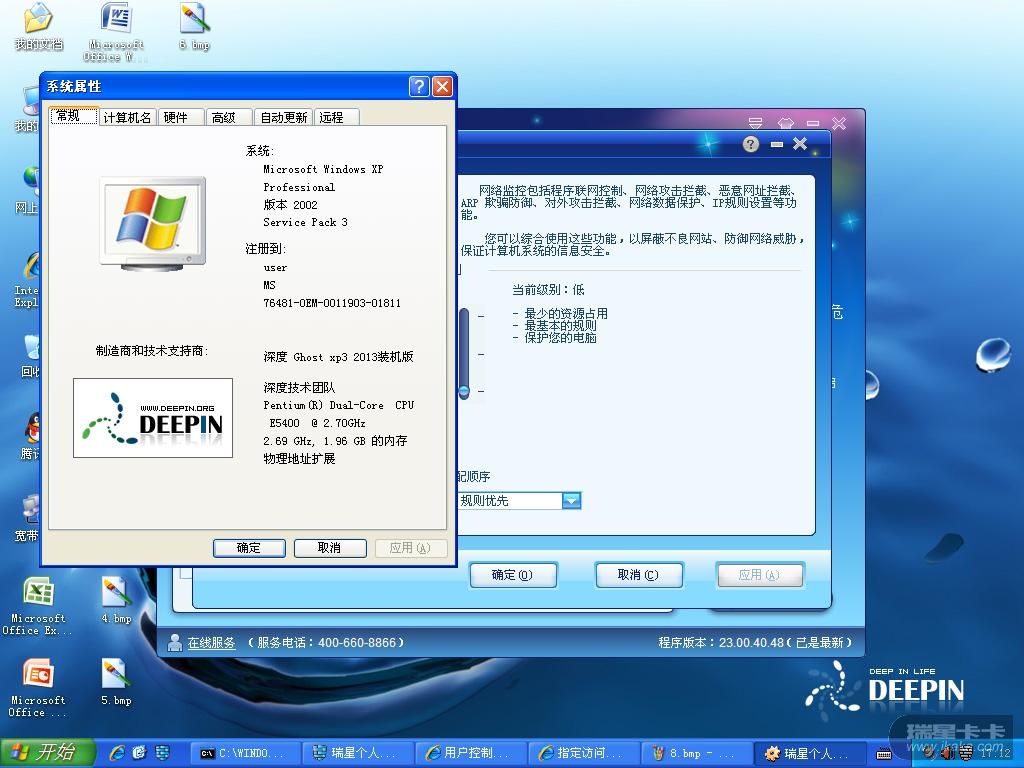Screen dimensions: 1024x768
Task: Switch to the 远程 tab
Action: click(337, 118)
